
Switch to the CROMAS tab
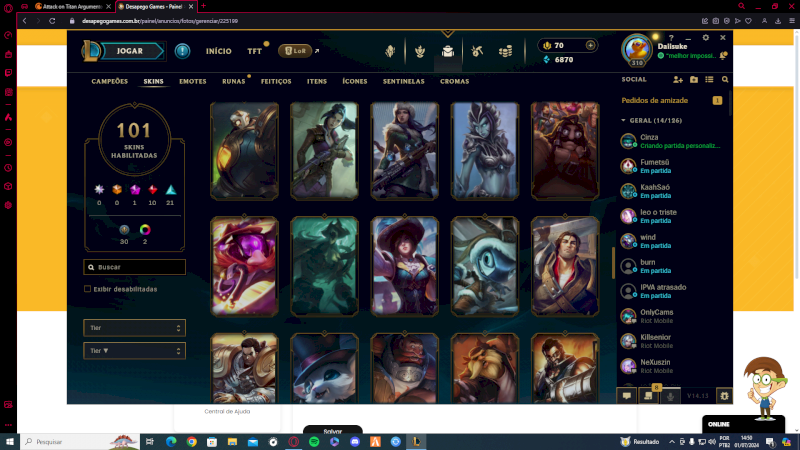[x=455, y=81]
